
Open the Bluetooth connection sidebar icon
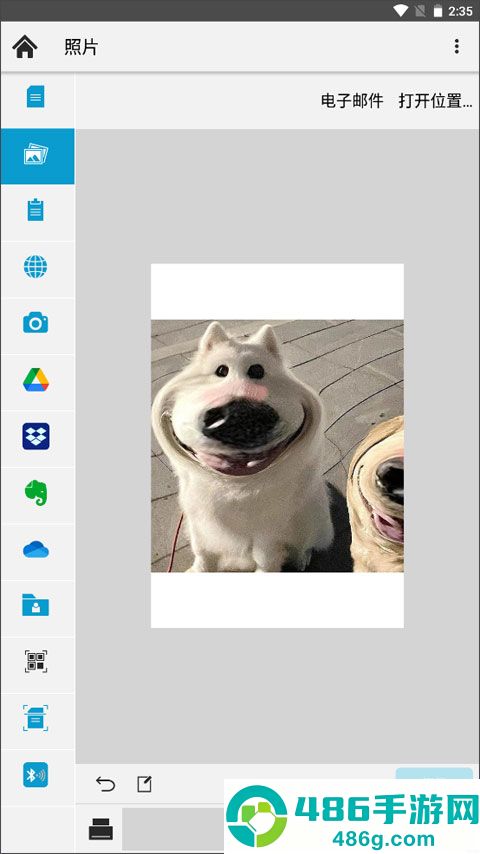(36, 775)
